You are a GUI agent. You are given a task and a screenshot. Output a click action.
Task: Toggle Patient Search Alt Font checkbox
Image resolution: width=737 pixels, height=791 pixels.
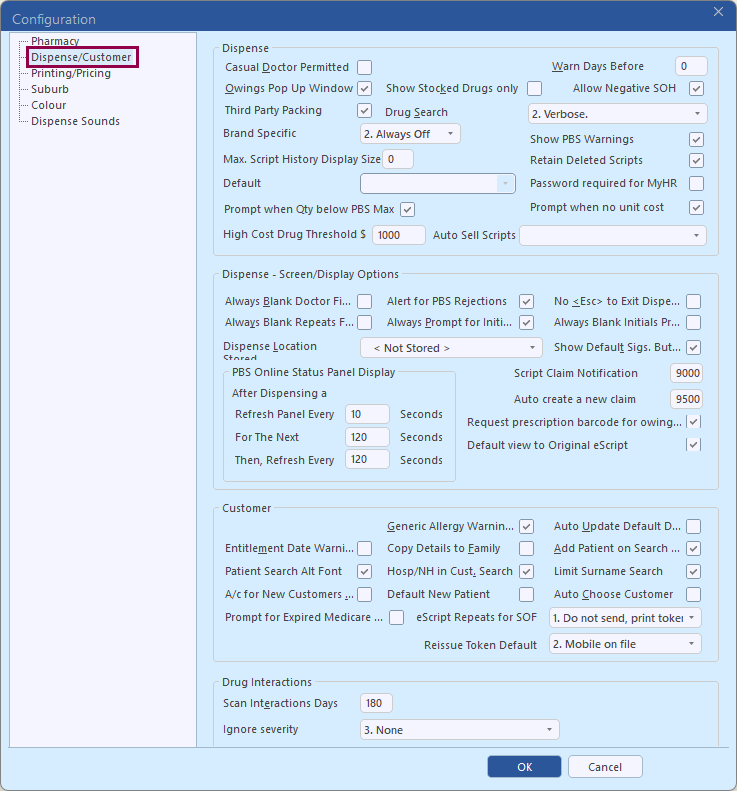pyautogui.click(x=365, y=572)
